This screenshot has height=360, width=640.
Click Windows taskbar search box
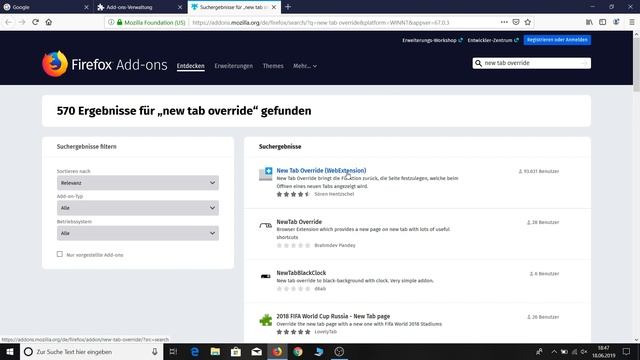(91, 351)
